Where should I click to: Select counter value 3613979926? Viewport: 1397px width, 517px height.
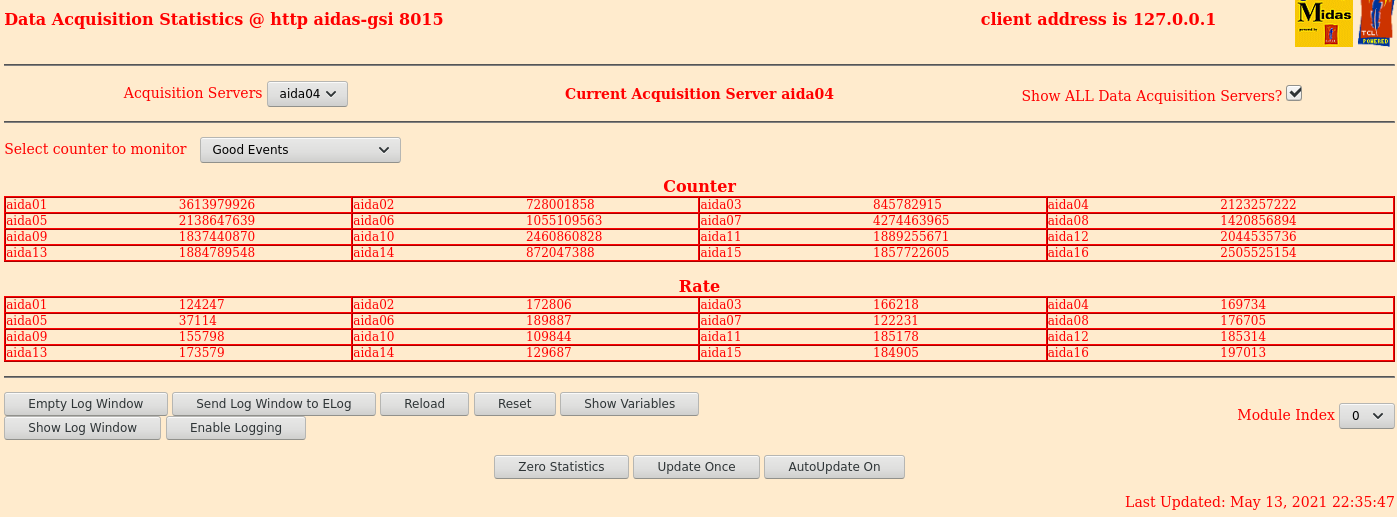217,205
